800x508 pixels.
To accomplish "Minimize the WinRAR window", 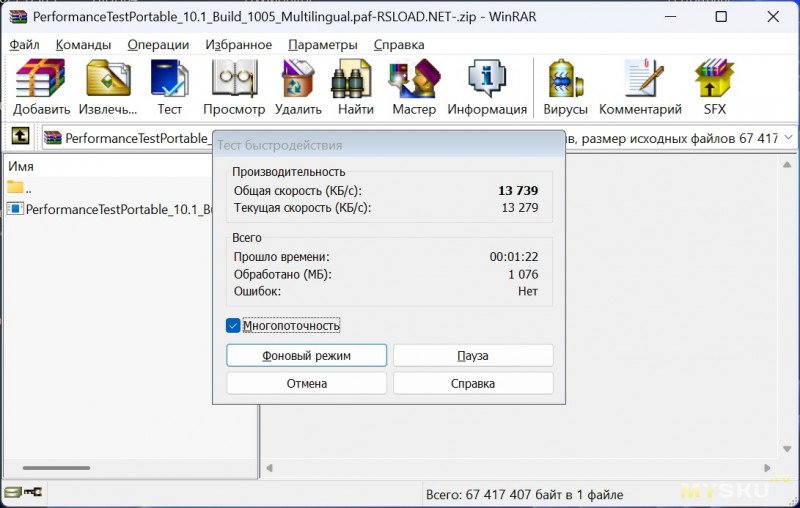I will pyautogui.click(x=670, y=17).
